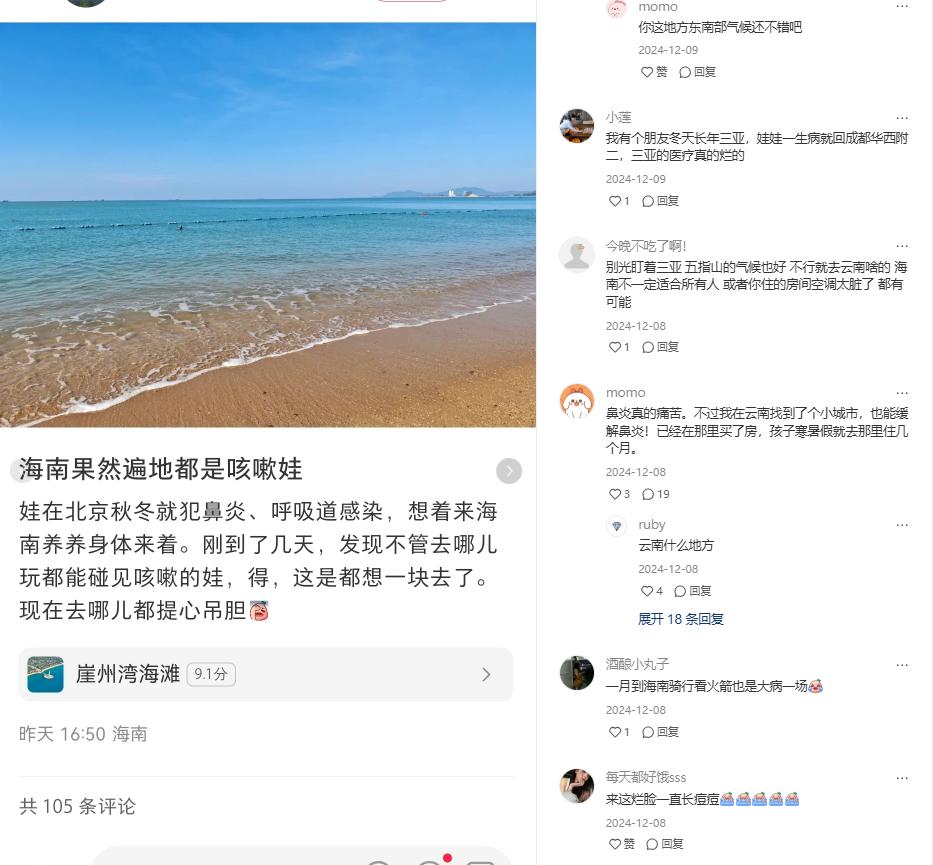This screenshot has height=865, width=933.
Task: Open options menu for ruby's reply
Action: (x=902, y=525)
